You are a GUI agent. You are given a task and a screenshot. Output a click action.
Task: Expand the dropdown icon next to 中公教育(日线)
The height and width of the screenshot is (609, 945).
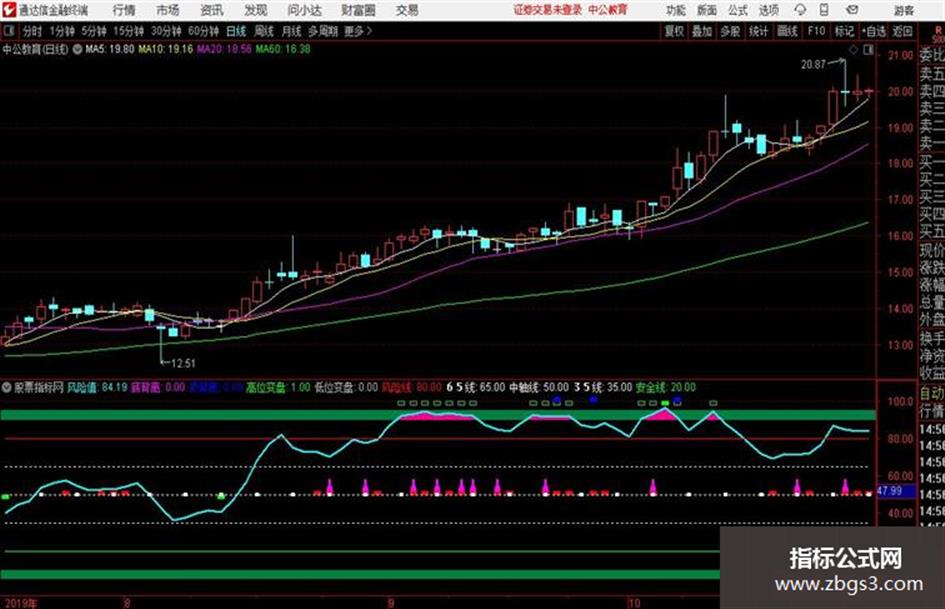[x=77, y=49]
